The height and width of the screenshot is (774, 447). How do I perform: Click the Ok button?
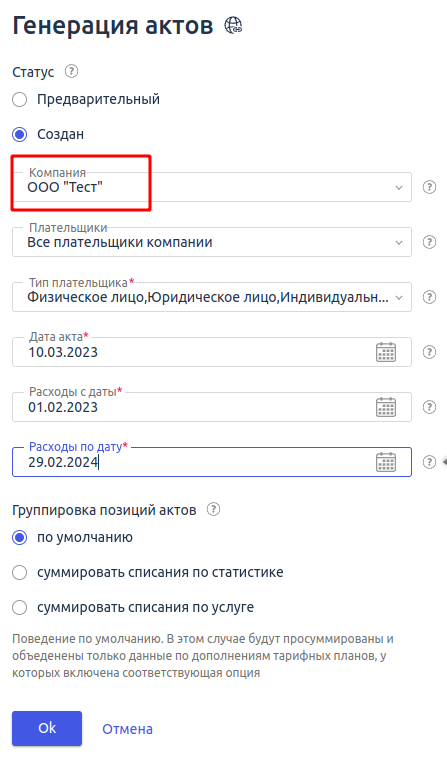(x=47, y=728)
